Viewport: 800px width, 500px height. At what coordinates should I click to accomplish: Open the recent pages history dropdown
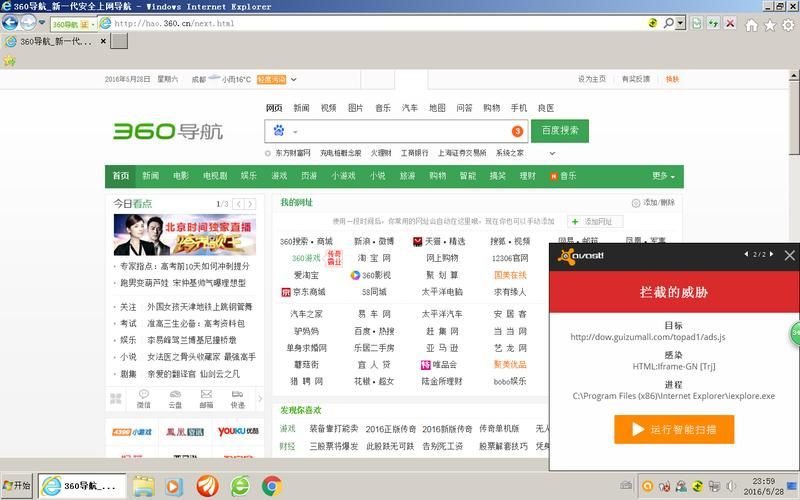tap(42, 23)
